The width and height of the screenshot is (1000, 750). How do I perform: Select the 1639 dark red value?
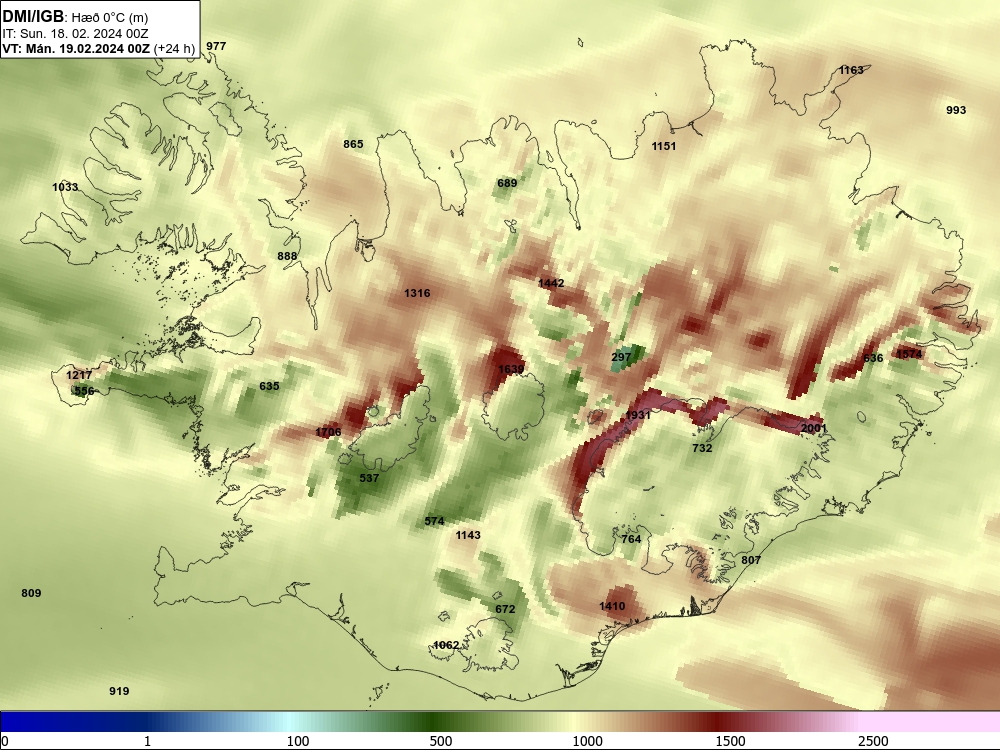click(x=511, y=369)
